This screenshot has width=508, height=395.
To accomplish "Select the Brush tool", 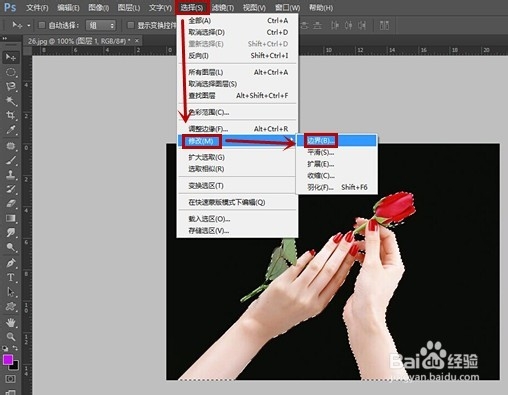I will 11,160.
